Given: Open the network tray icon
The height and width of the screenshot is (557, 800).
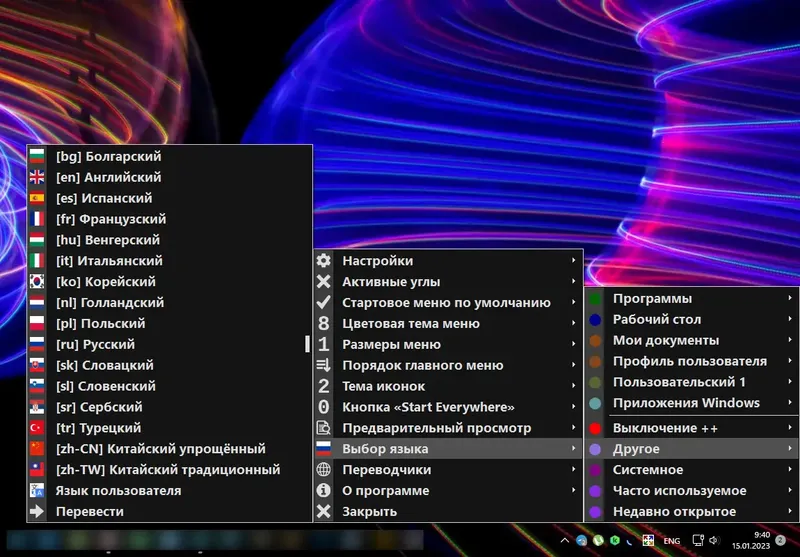Looking at the screenshot, I should tap(697, 541).
